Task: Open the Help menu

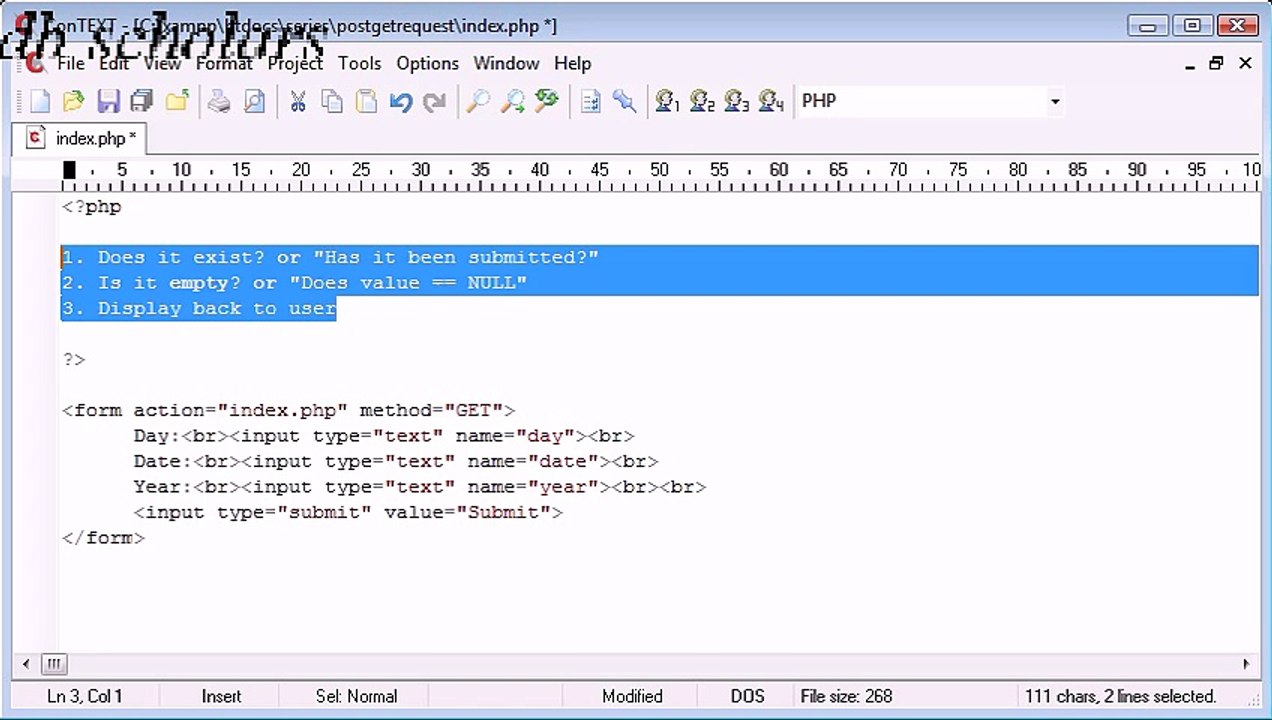Action: click(x=572, y=63)
